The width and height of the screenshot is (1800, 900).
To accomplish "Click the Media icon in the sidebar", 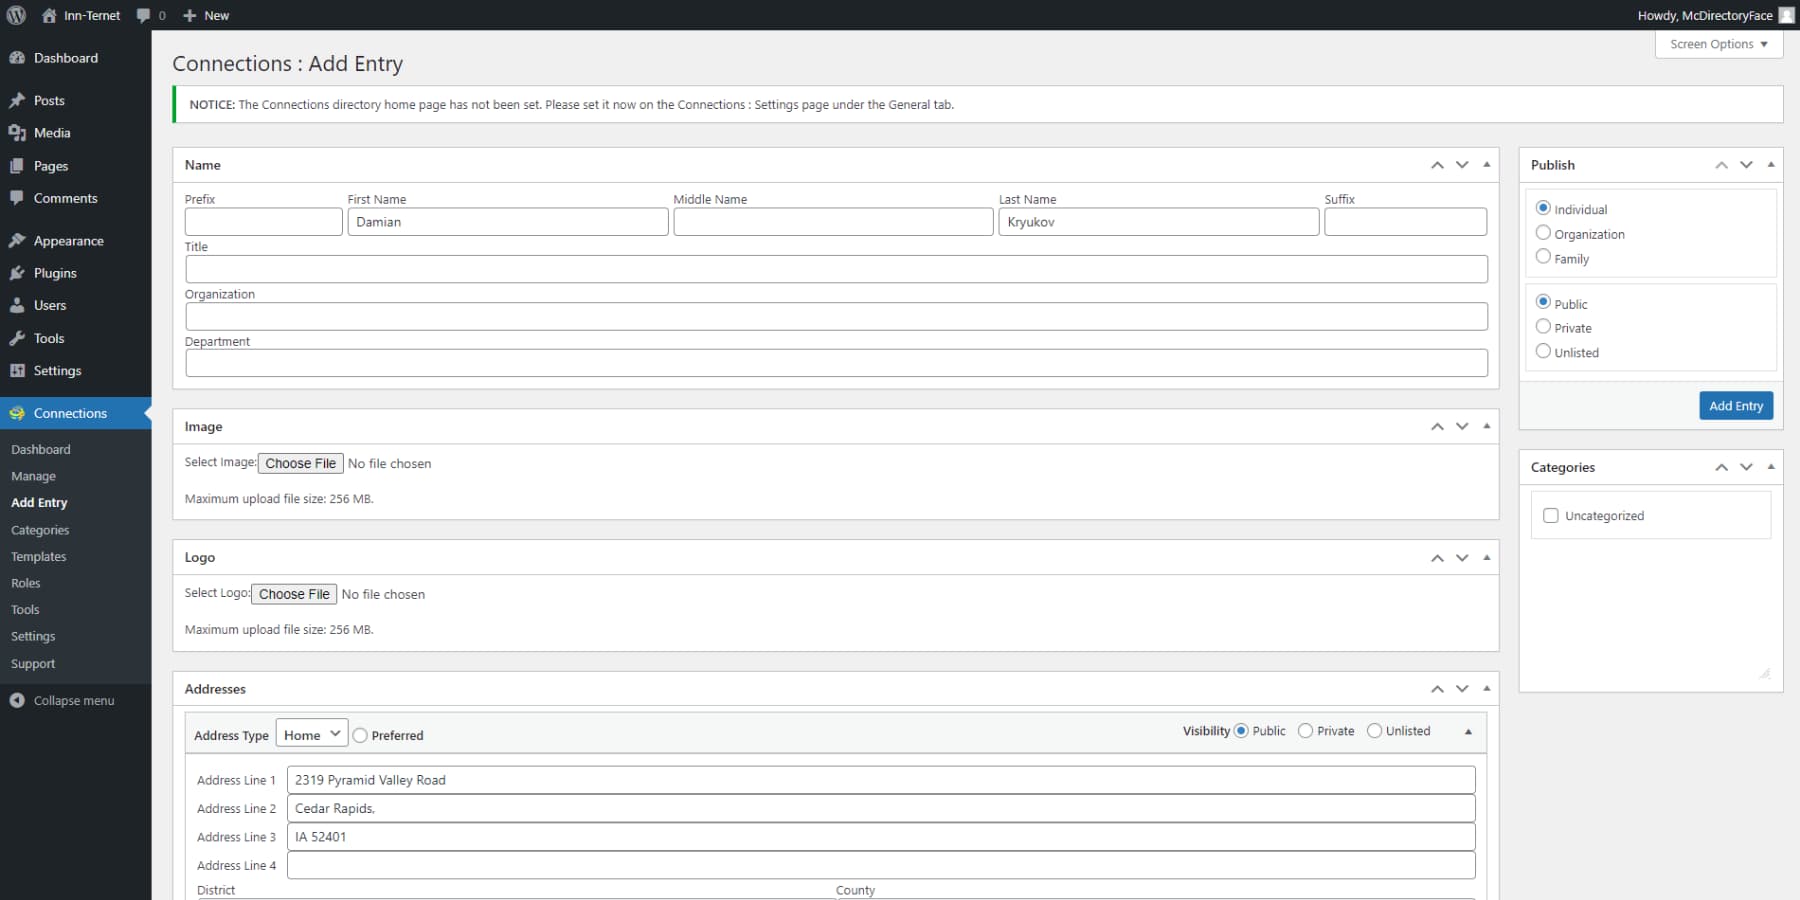I will tap(18, 133).
